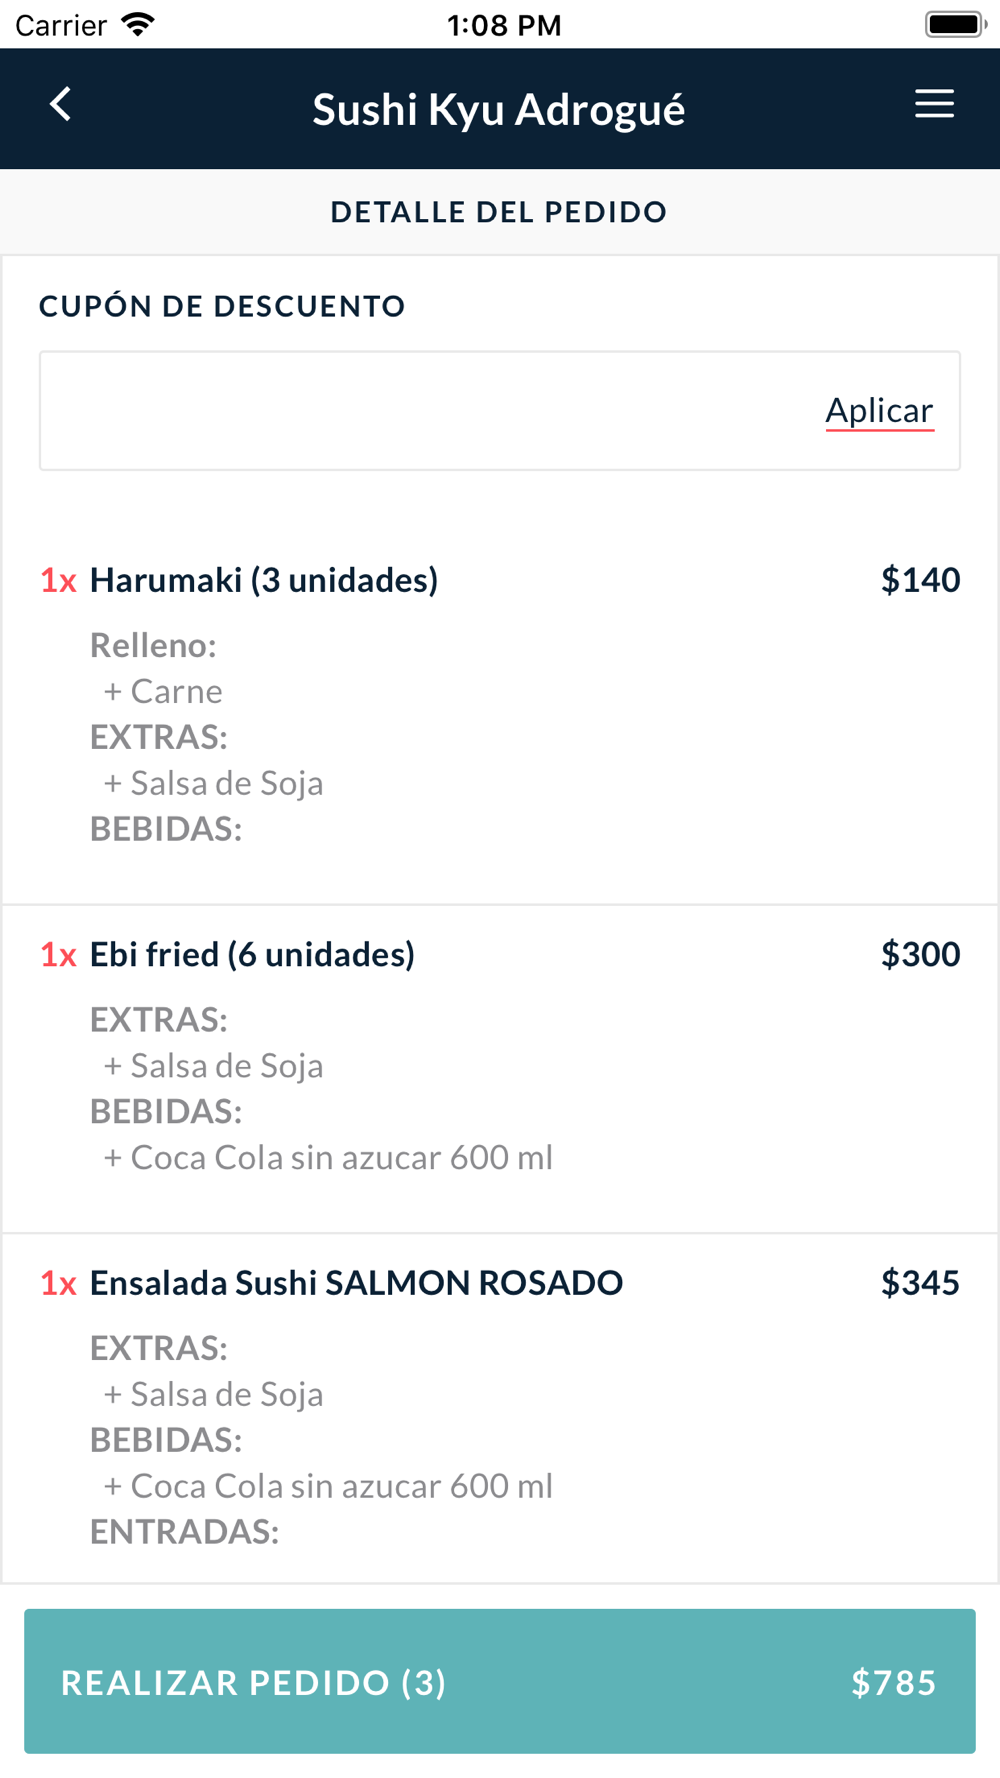Open the hamburger menu
1000x1778 pixels.
[934, 105]
